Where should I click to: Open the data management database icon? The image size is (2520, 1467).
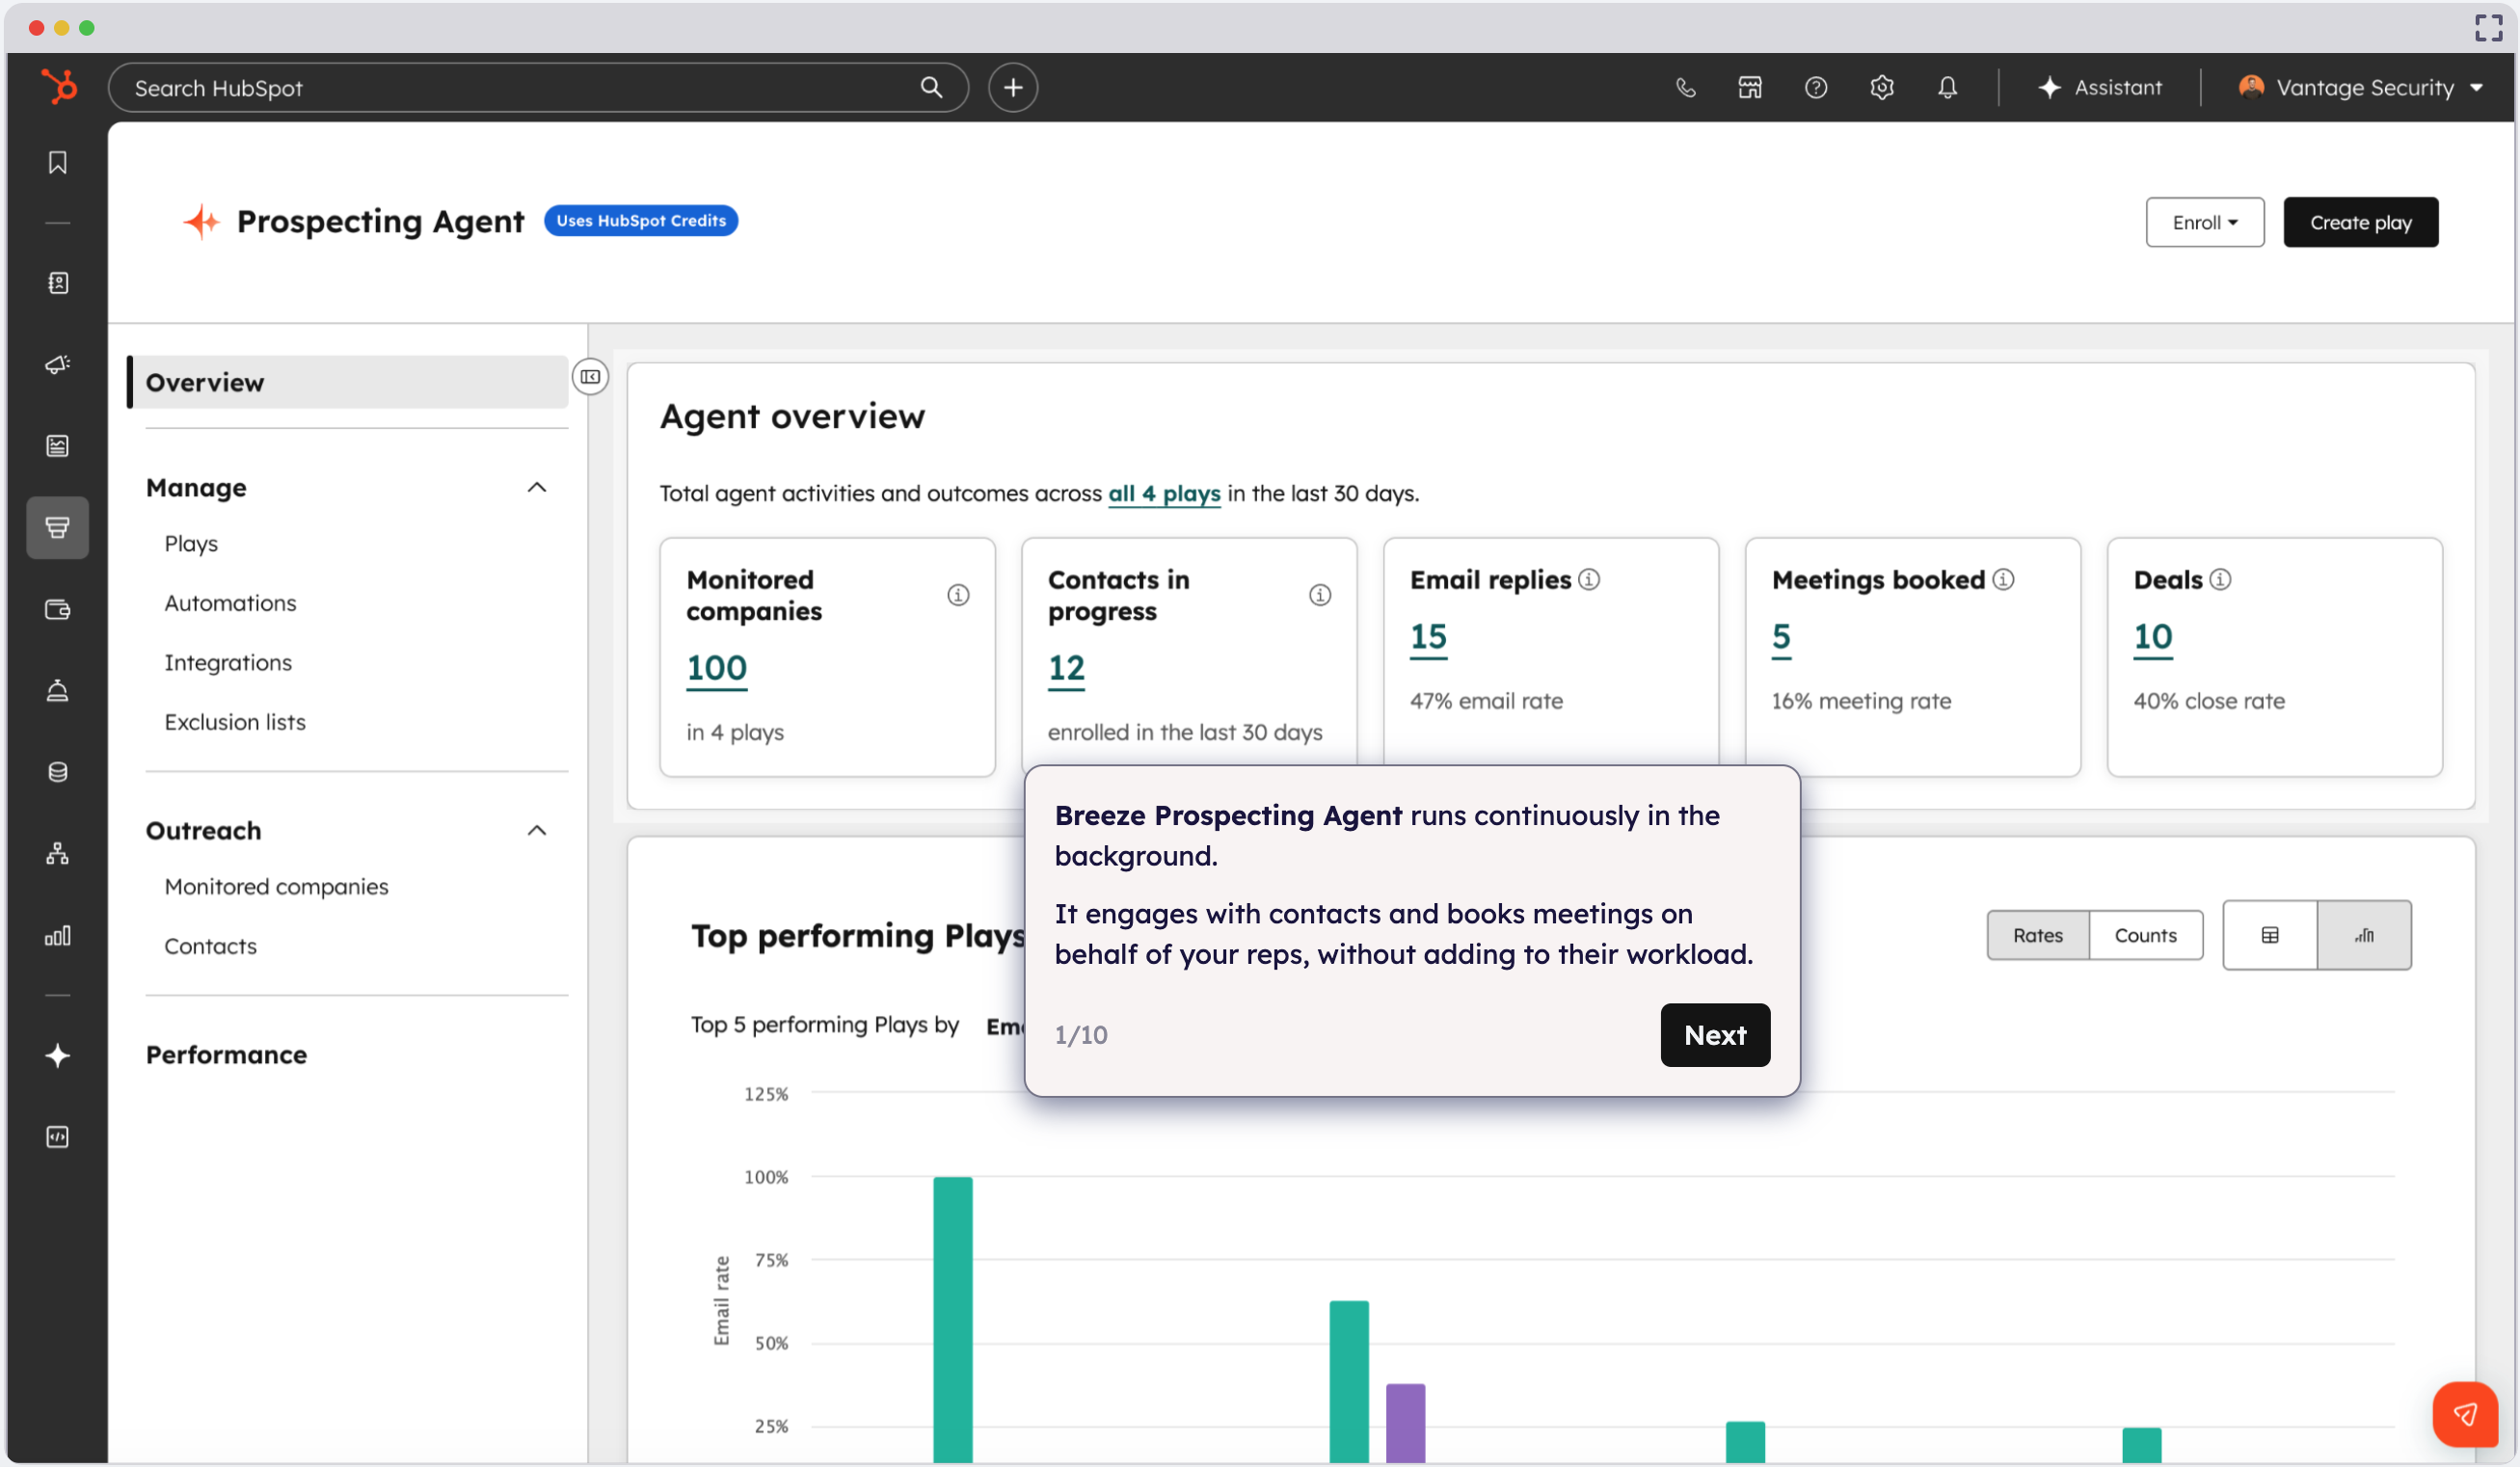point(58,772)
